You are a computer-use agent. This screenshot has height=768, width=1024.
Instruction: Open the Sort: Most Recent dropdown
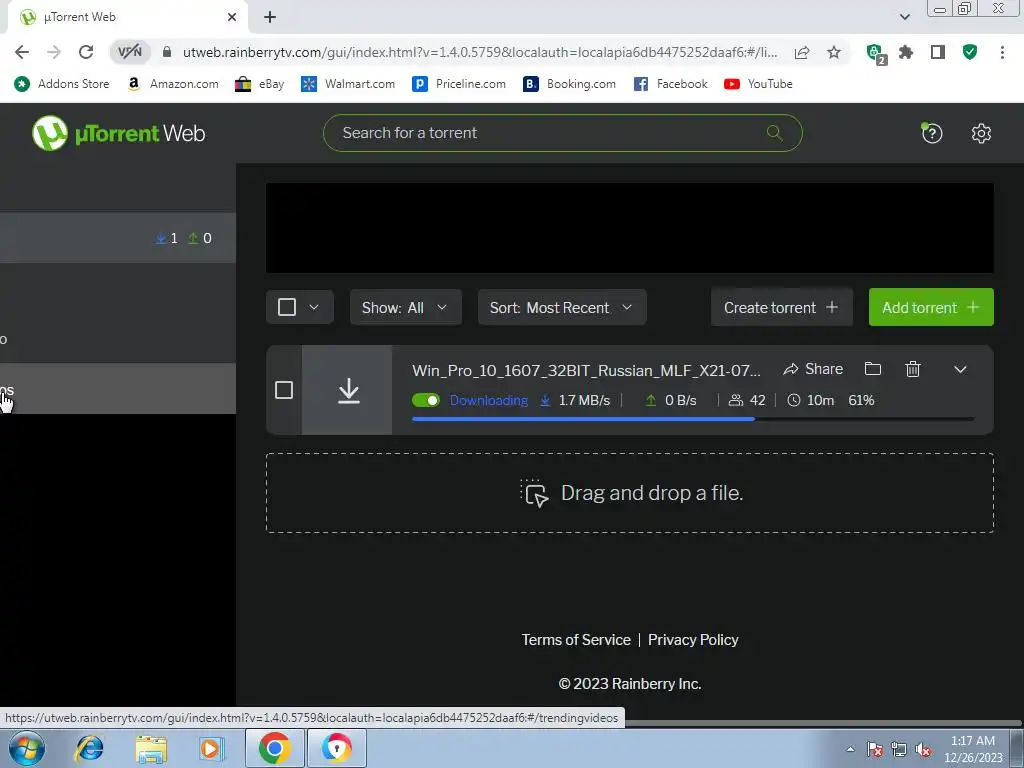point(562,307)
